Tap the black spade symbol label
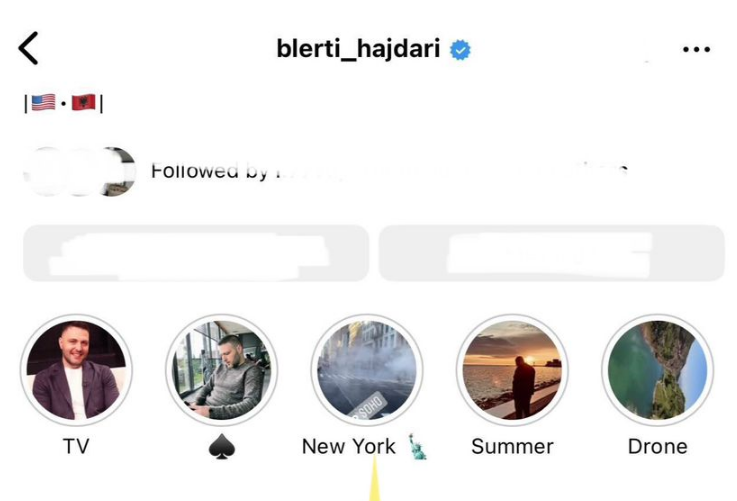The width and height of the screenshot is (737, 501). (222, 446)
